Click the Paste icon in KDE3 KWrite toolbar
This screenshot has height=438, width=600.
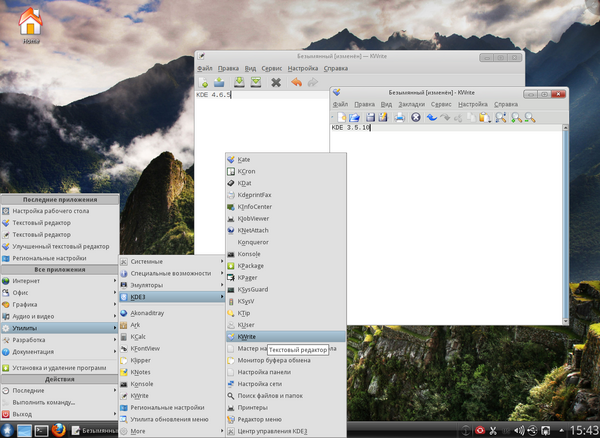[x=484, y=117]
